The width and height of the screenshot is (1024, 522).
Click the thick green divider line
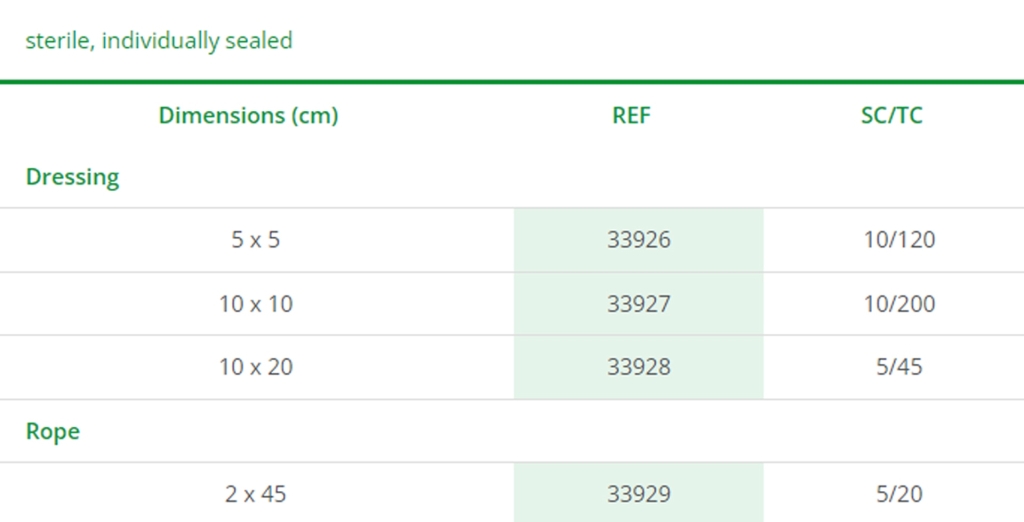pos(512,81)
